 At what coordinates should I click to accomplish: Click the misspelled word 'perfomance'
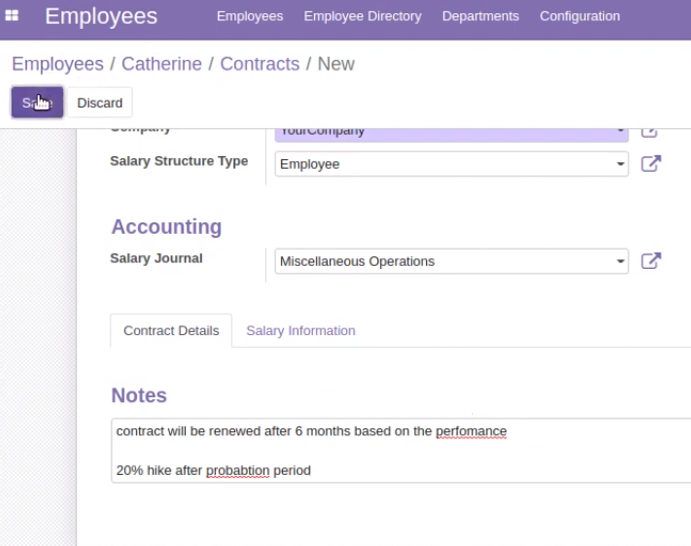tap(471, 431)
